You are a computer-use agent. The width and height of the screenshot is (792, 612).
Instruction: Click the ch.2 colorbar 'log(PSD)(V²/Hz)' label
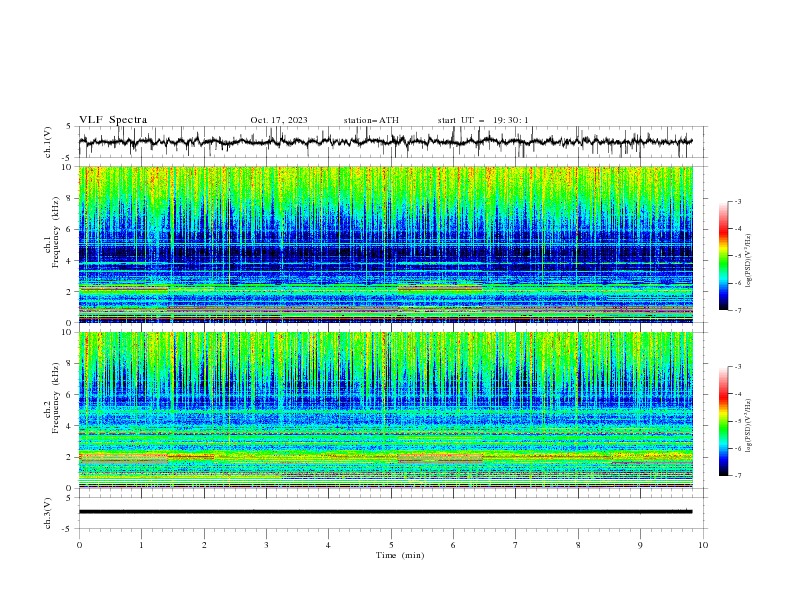(x=748, y=426)
